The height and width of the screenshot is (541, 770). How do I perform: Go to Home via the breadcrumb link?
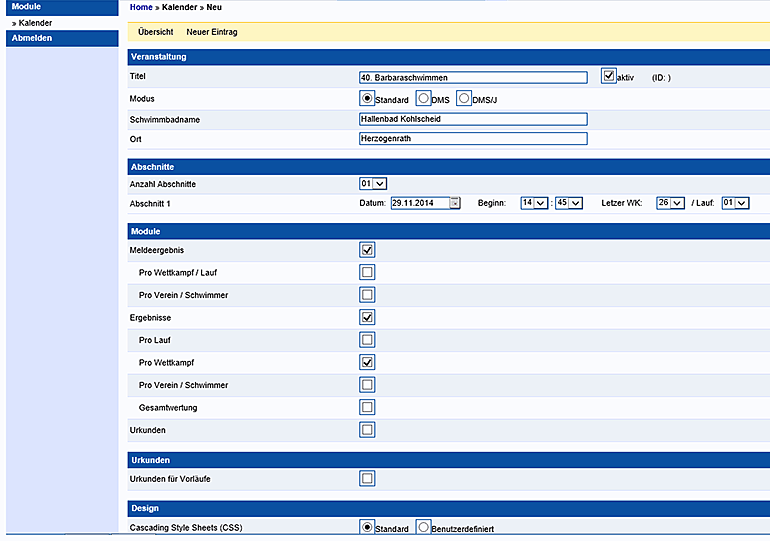(x=141, y=7)
